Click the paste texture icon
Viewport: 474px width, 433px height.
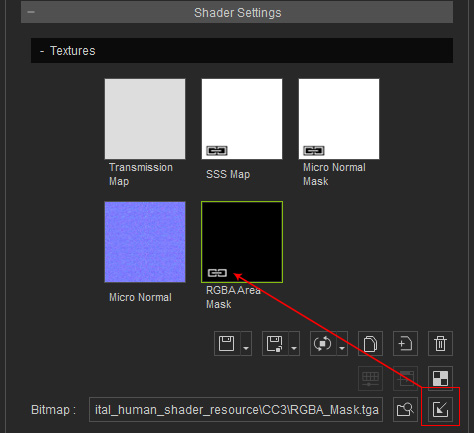pyautogui.click(x=405, y=344)
